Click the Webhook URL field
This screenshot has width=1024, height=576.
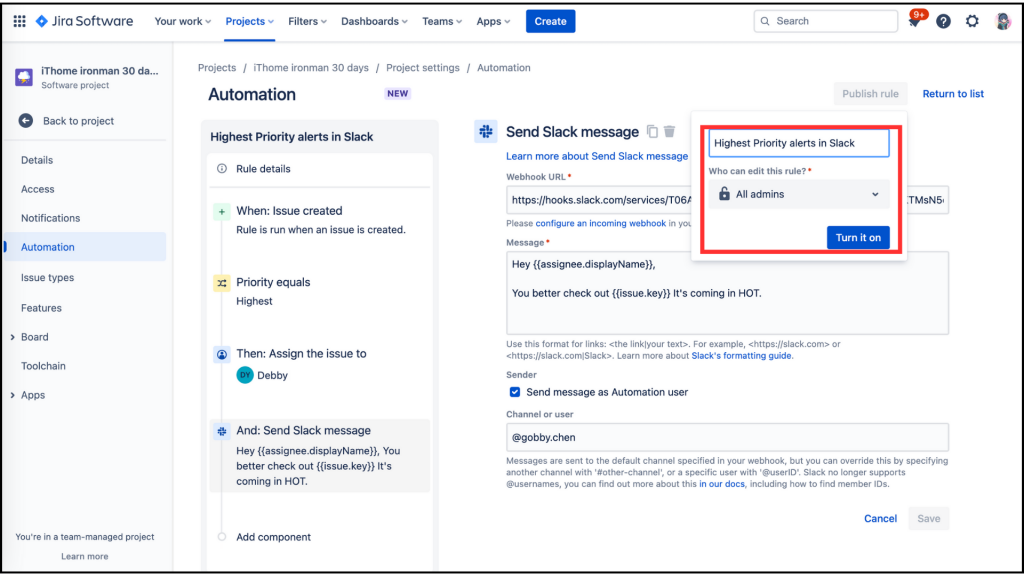point(728,200)
